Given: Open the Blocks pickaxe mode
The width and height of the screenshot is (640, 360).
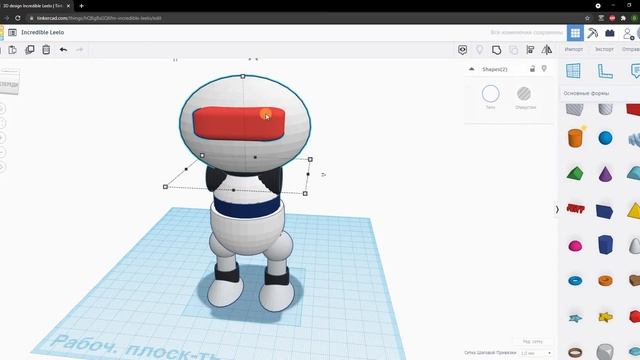Looking at the screenshot, I should pyautogui.click(x=592, y=33).
